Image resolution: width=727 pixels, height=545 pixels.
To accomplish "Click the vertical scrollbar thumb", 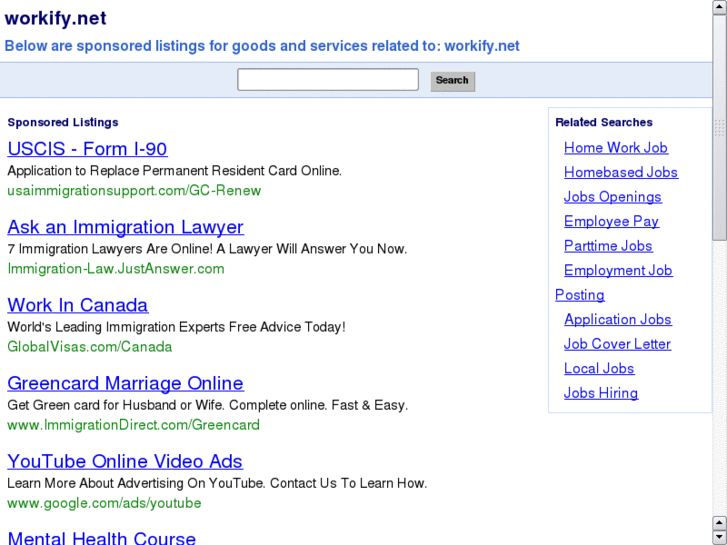I will (720, 128).
